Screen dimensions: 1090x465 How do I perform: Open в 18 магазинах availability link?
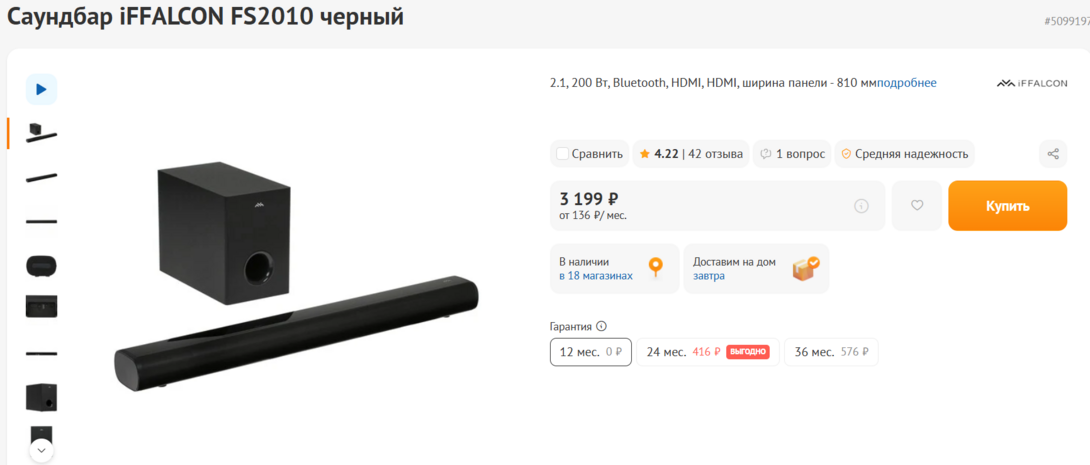point(596,276)
